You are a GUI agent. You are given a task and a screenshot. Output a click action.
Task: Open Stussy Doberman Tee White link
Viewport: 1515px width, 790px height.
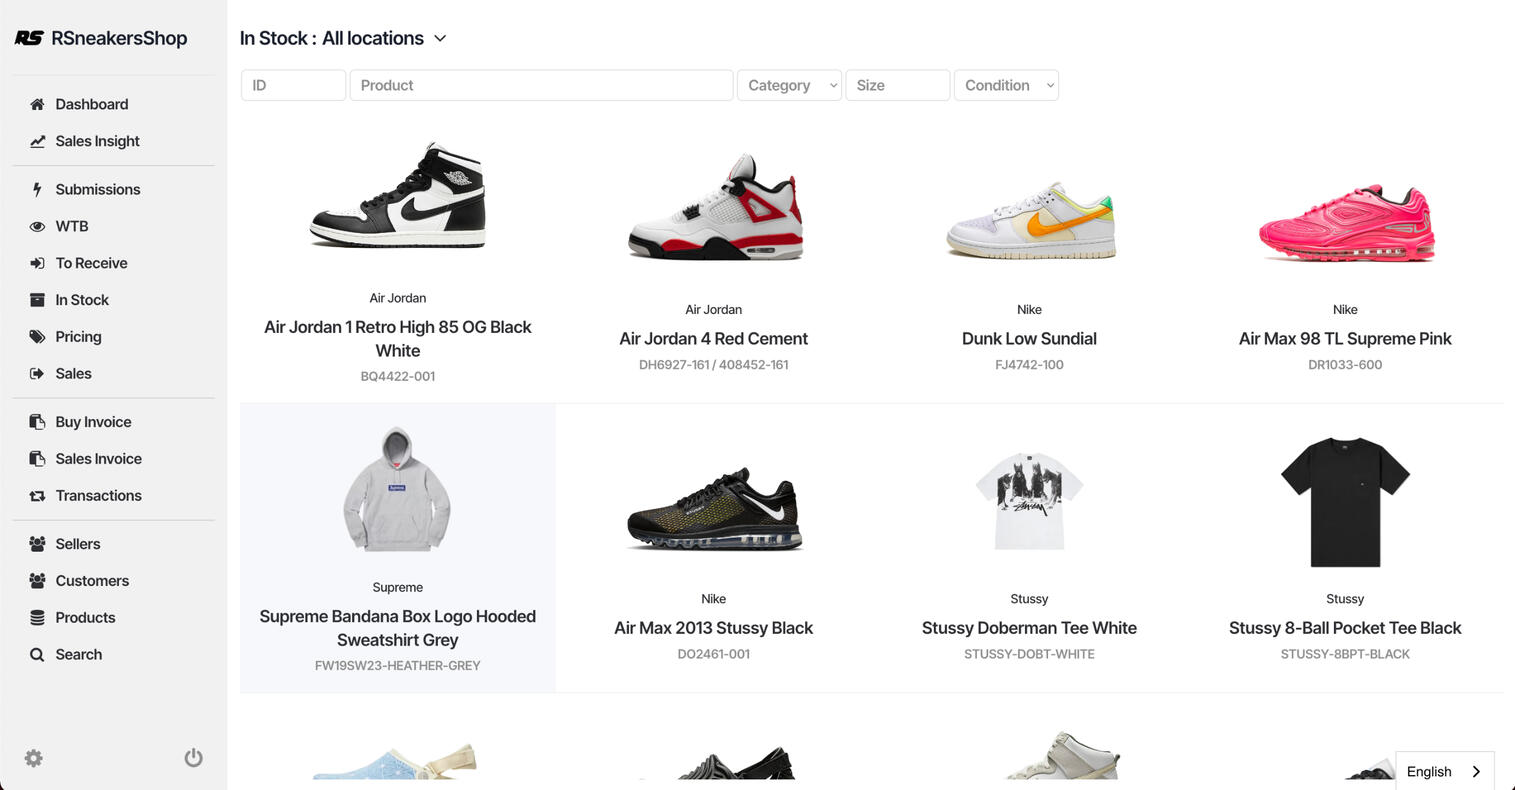[x=1029, y=628]
